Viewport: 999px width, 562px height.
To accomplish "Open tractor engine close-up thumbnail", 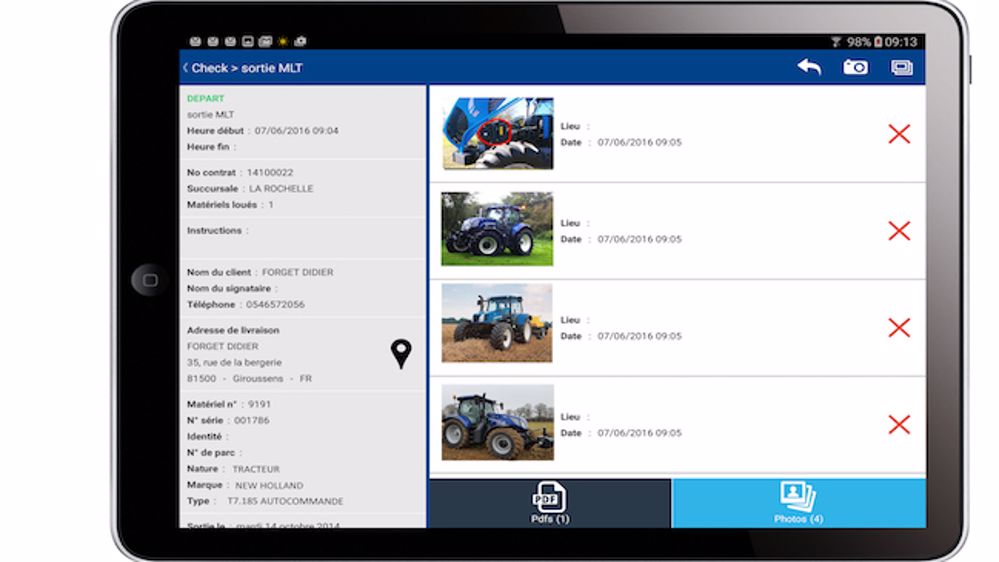I will [498, 133].
